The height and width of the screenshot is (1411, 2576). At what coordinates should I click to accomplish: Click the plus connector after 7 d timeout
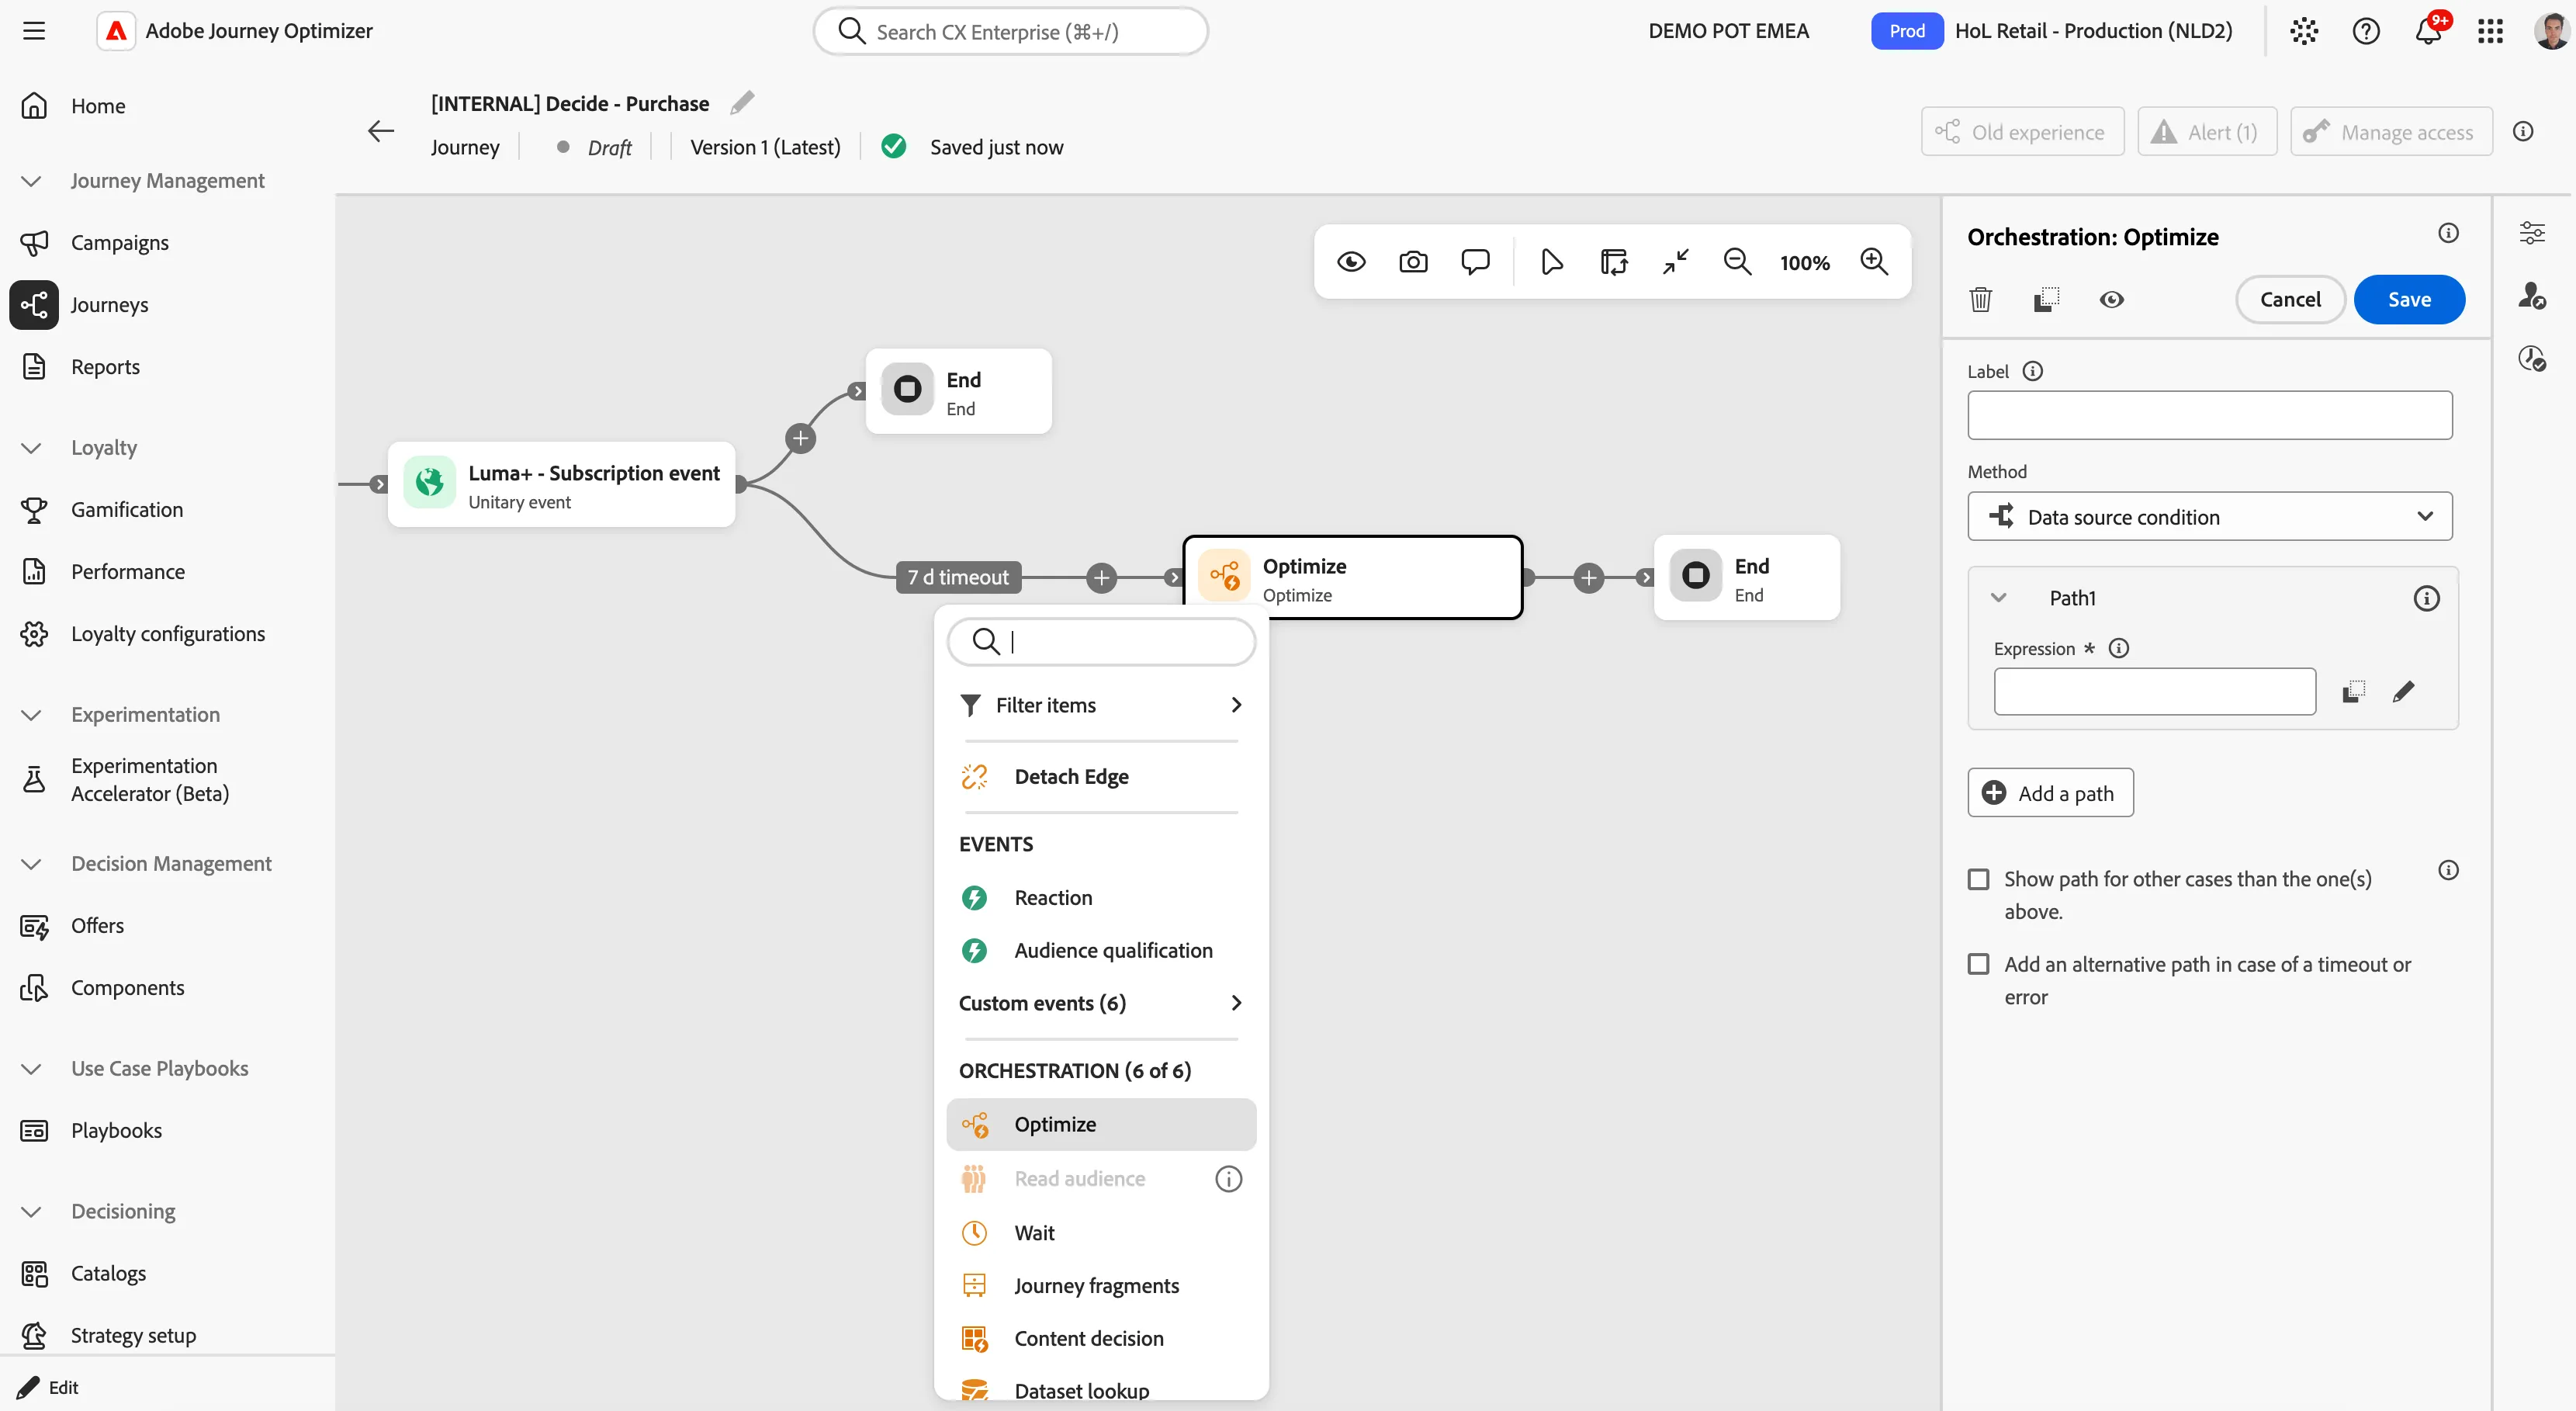click(x=1101, y=578)
